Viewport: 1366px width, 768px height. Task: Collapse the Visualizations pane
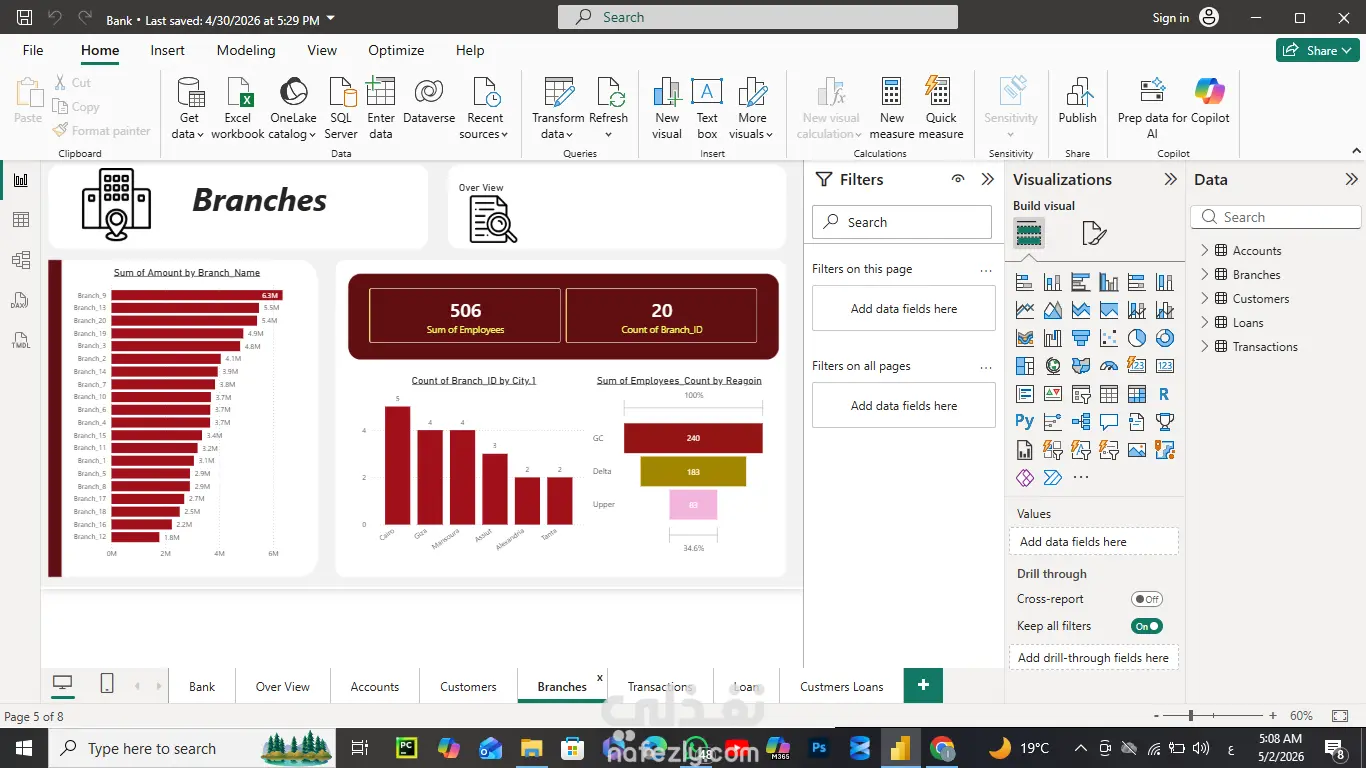pos(1170,179)
